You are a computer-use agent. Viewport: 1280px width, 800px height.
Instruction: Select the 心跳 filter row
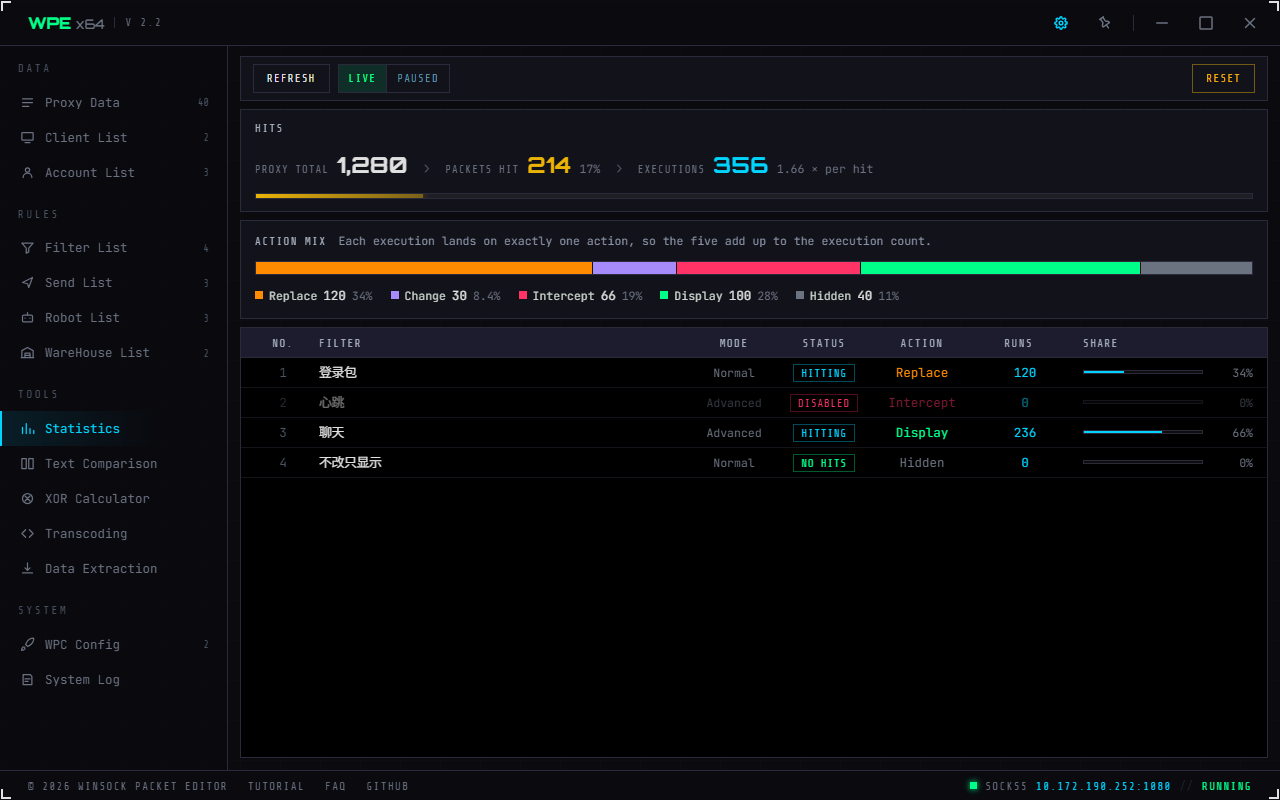pos(754,403)
